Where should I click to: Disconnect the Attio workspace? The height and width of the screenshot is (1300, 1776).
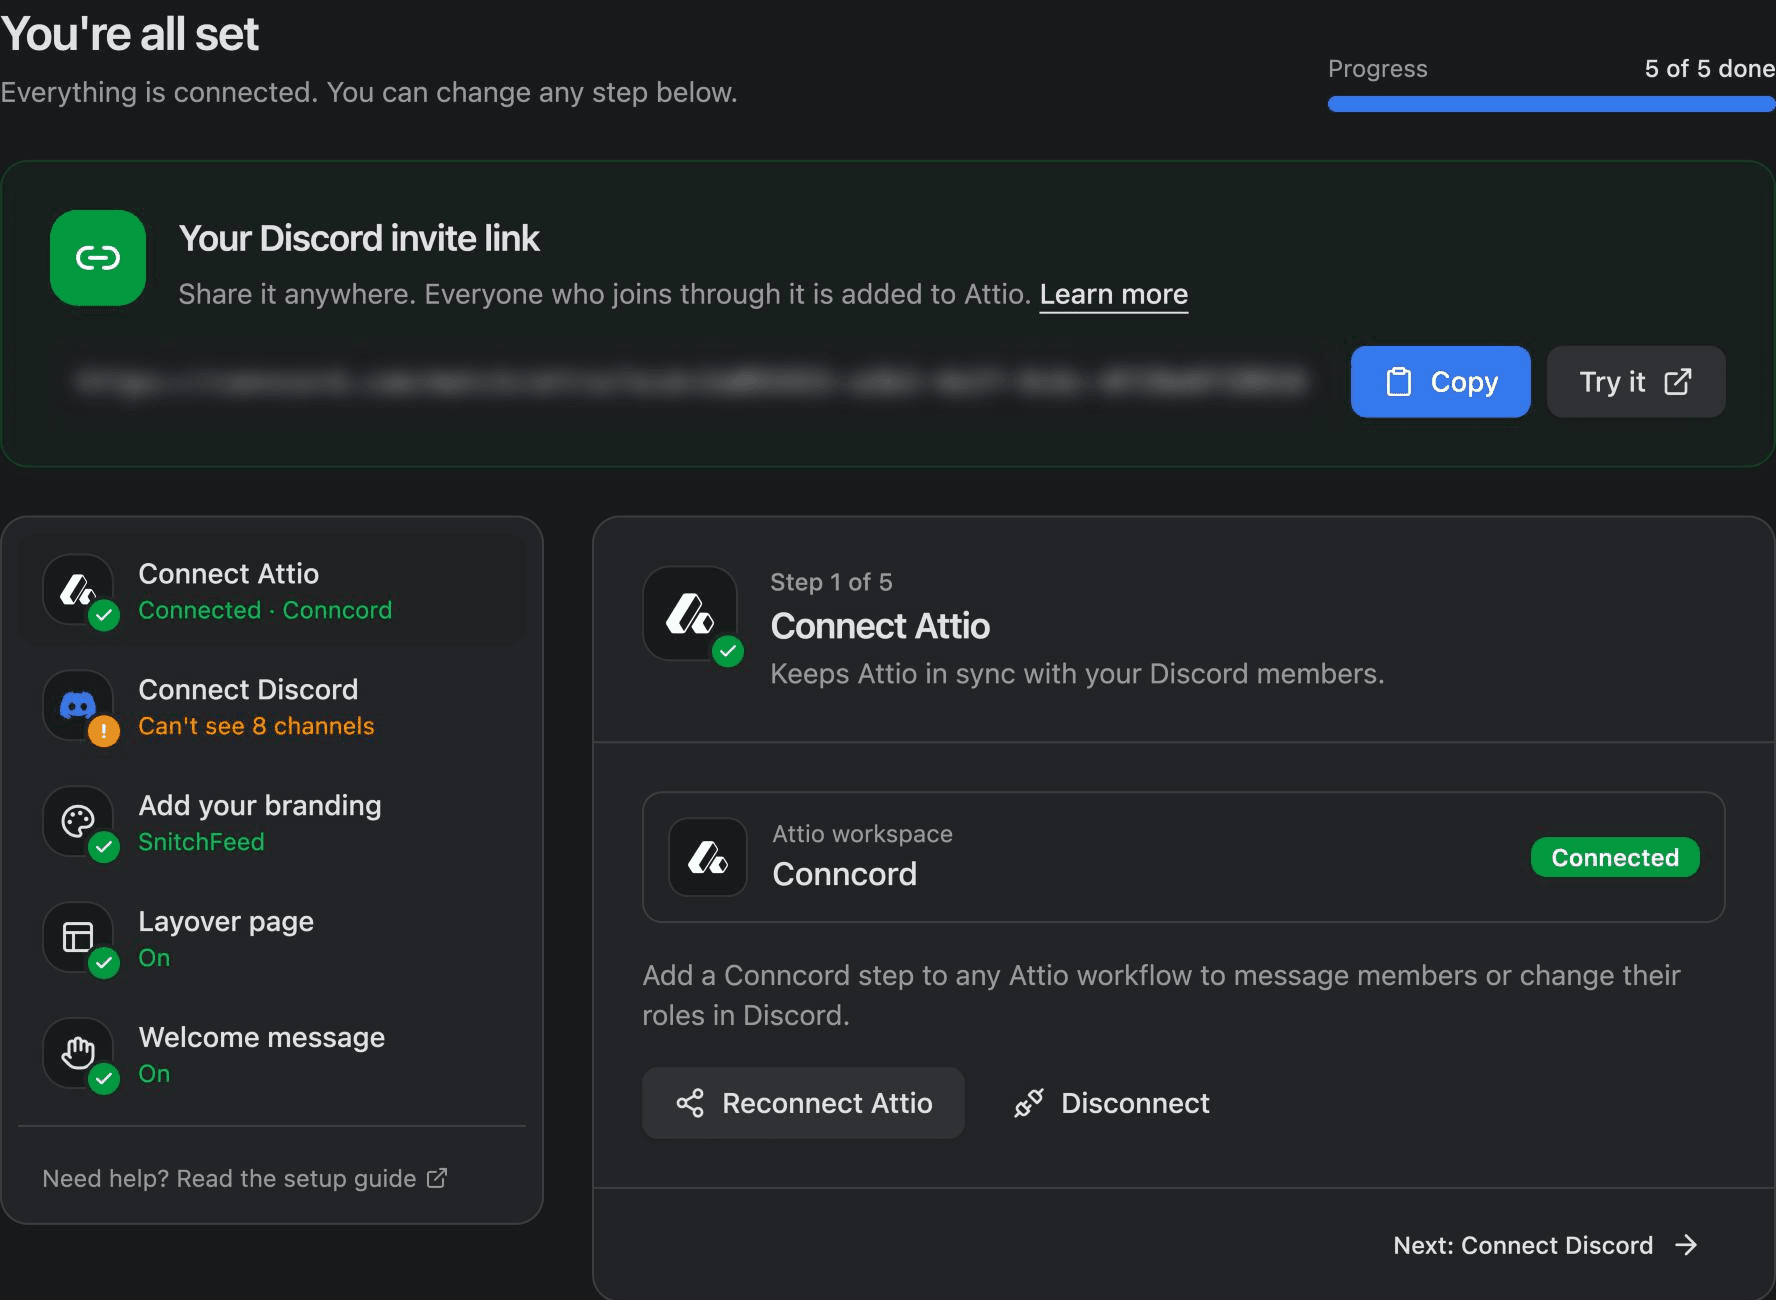coord(1111,1103)
